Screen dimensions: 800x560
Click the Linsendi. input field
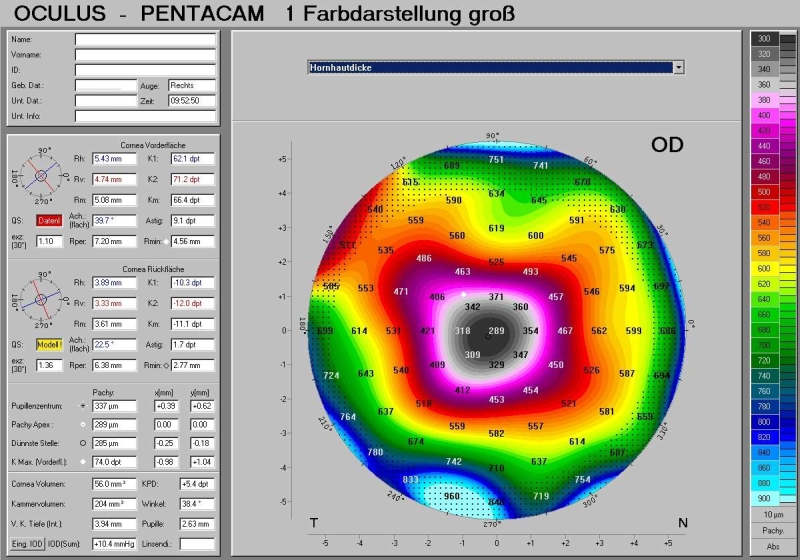(197, 543)
